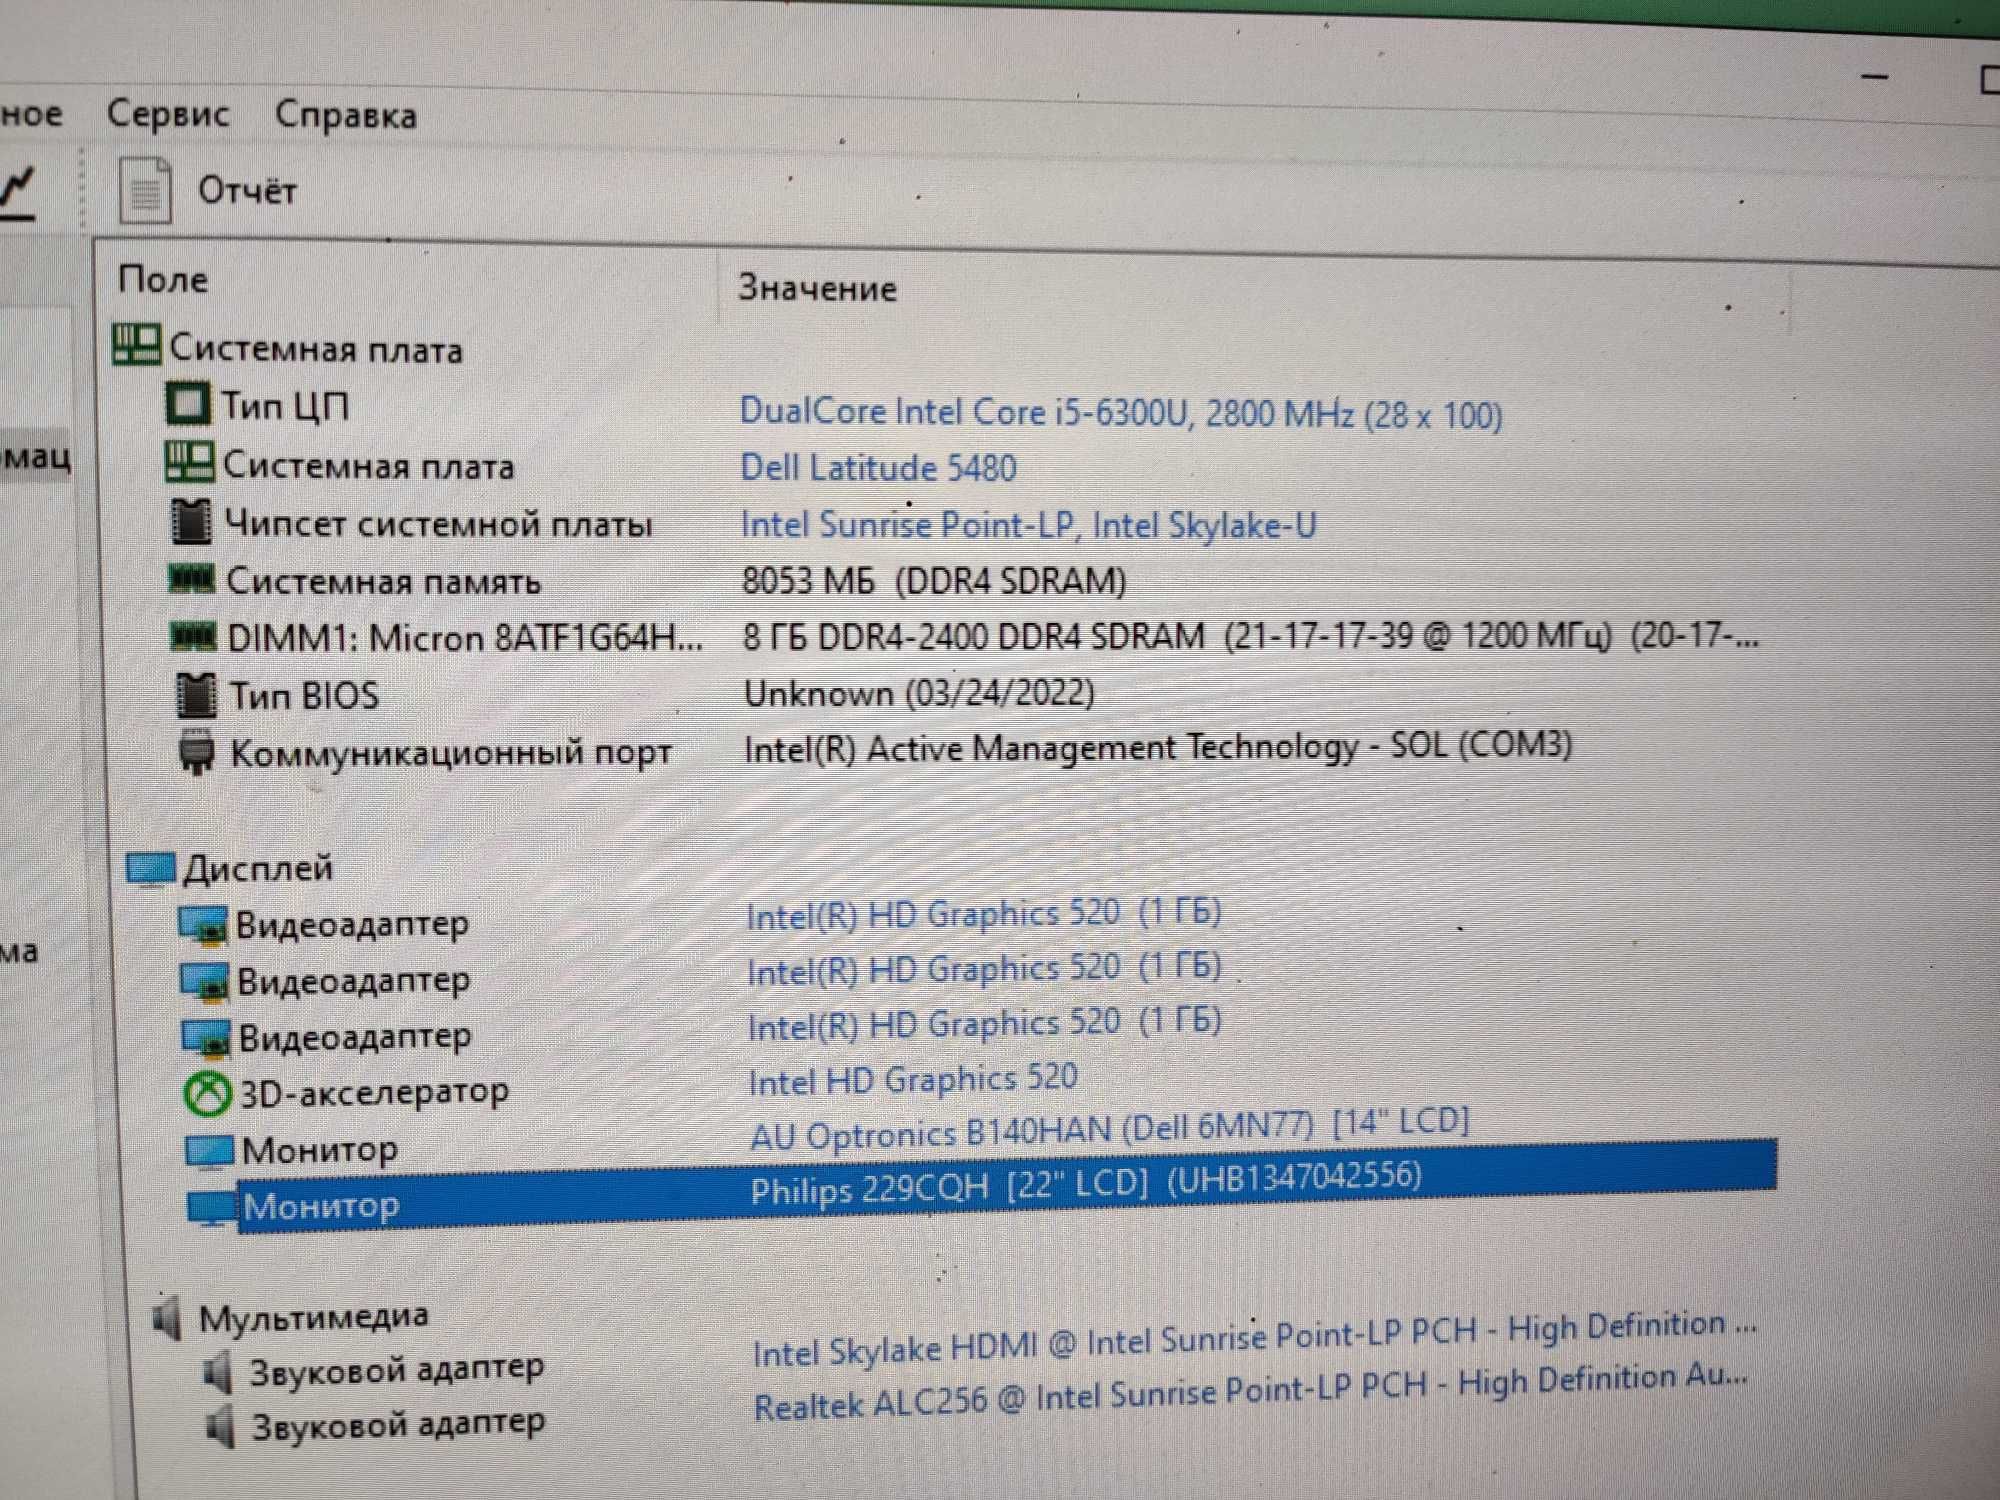Select the Дисплей group heading

258,868
